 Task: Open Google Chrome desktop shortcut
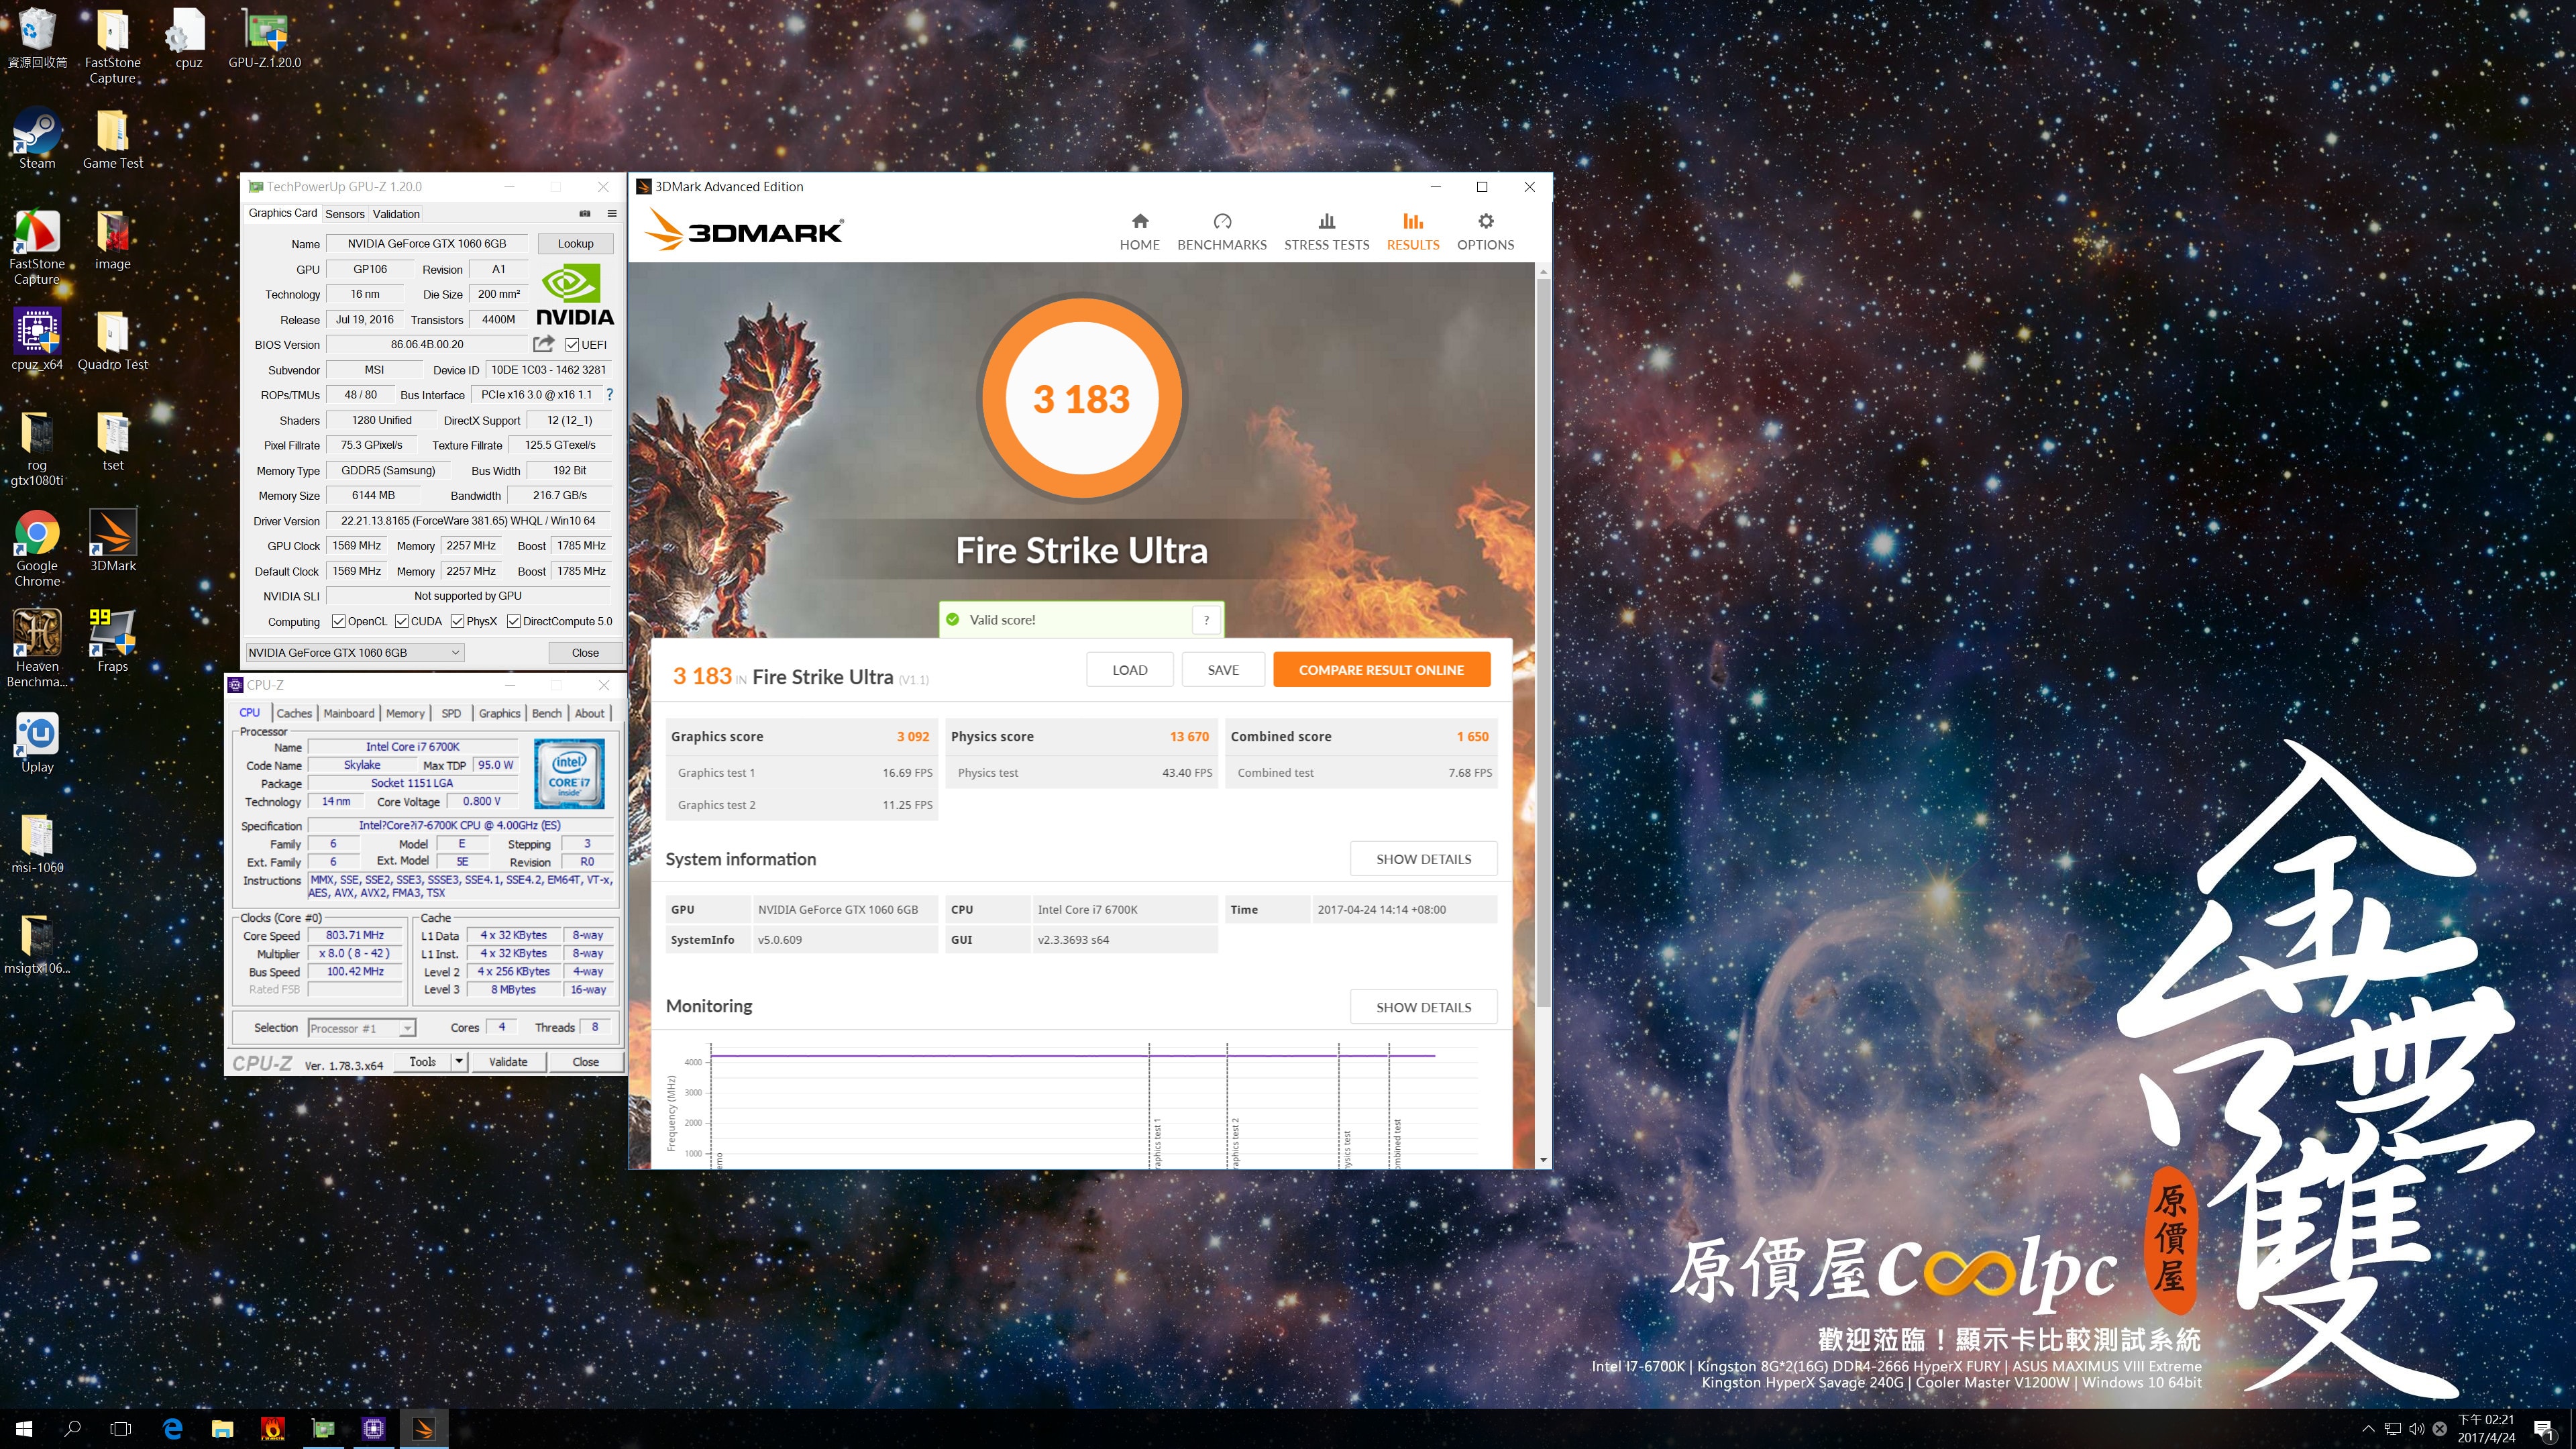pos(37,549)
